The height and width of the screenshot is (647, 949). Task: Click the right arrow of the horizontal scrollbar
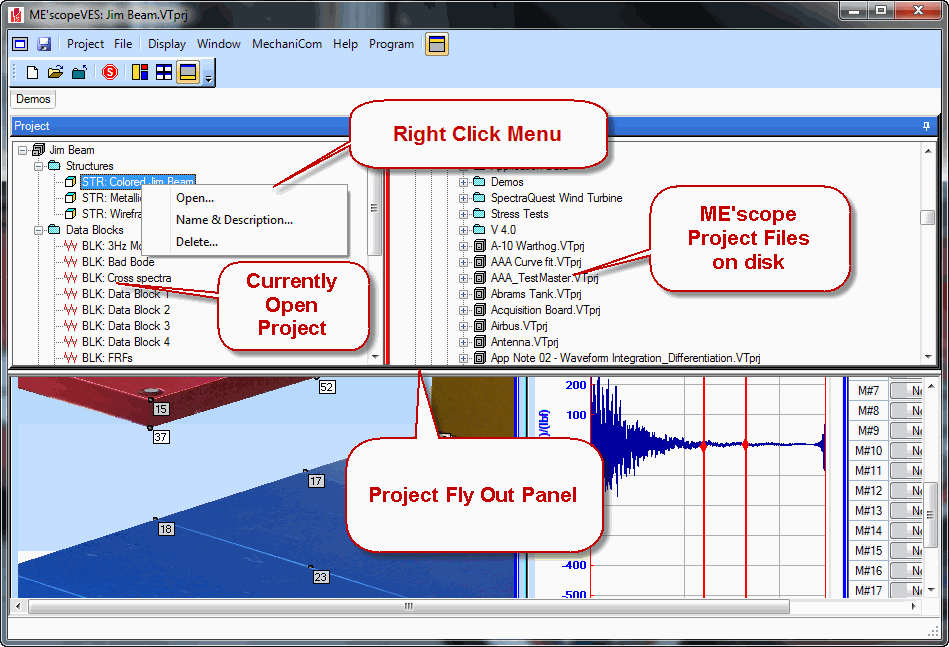pos(913,606)
